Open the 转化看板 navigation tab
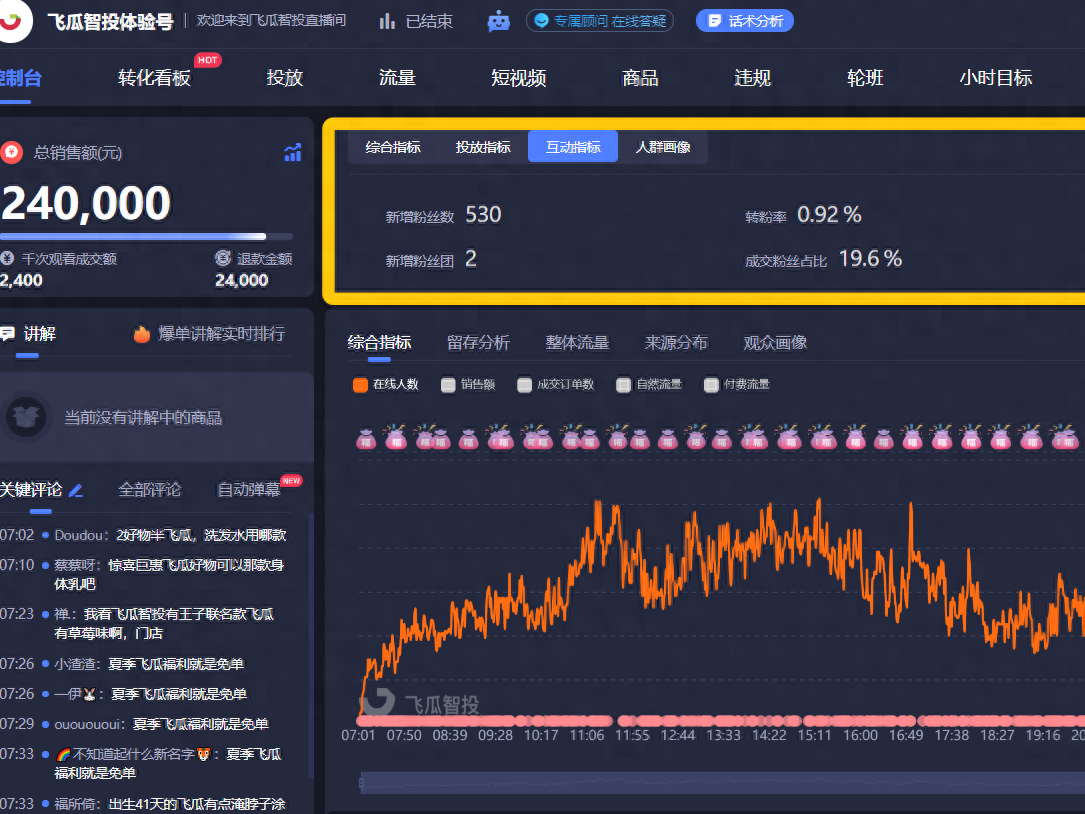Screen dimensions: 1085x814 (x=154, y=78)
